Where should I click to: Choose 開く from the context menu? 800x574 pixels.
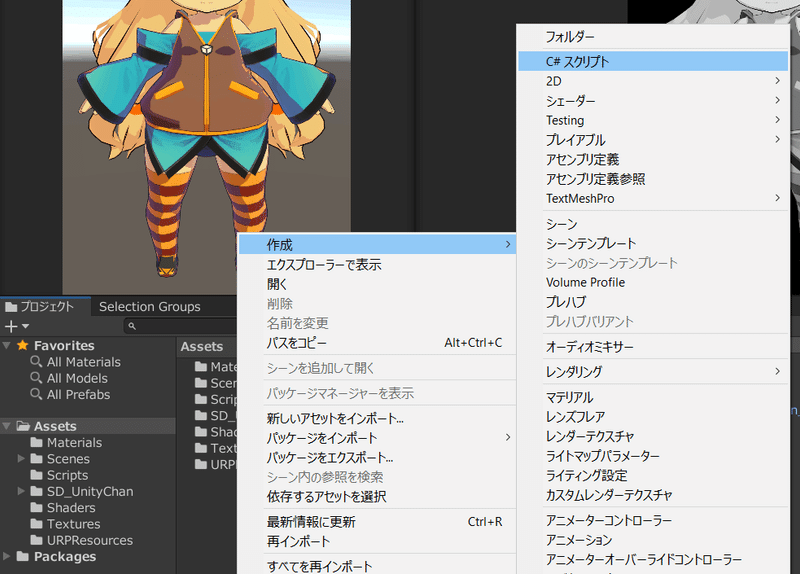(377, 284)
